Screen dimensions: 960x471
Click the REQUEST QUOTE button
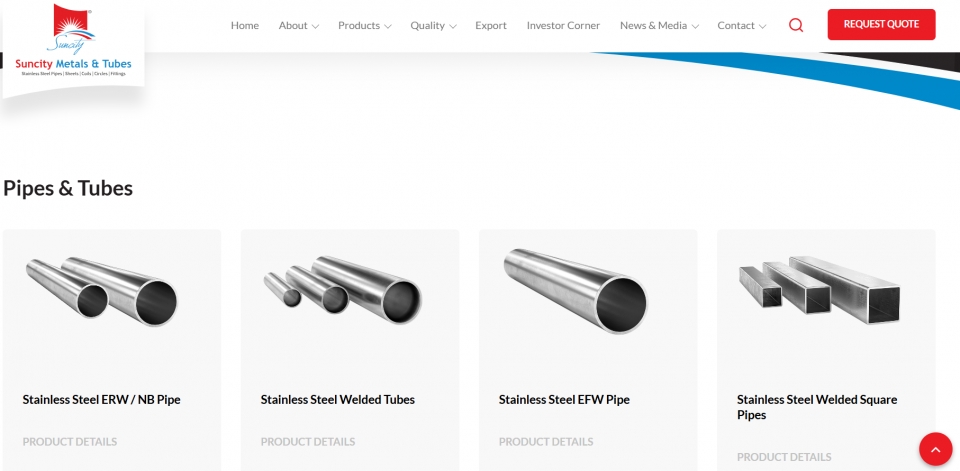coord(882,24)
